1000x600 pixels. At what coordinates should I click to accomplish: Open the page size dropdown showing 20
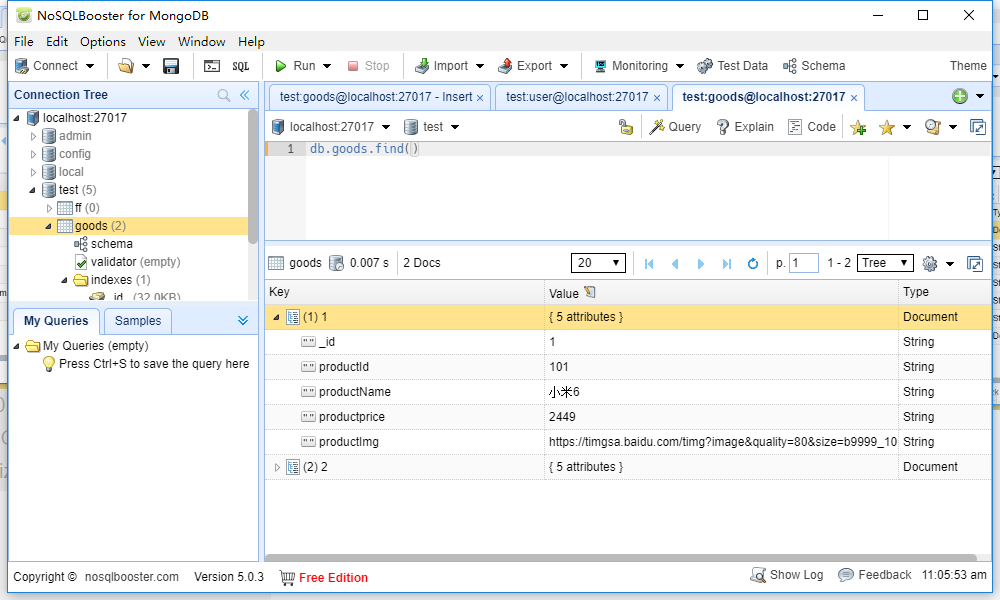tap(598, 262)
